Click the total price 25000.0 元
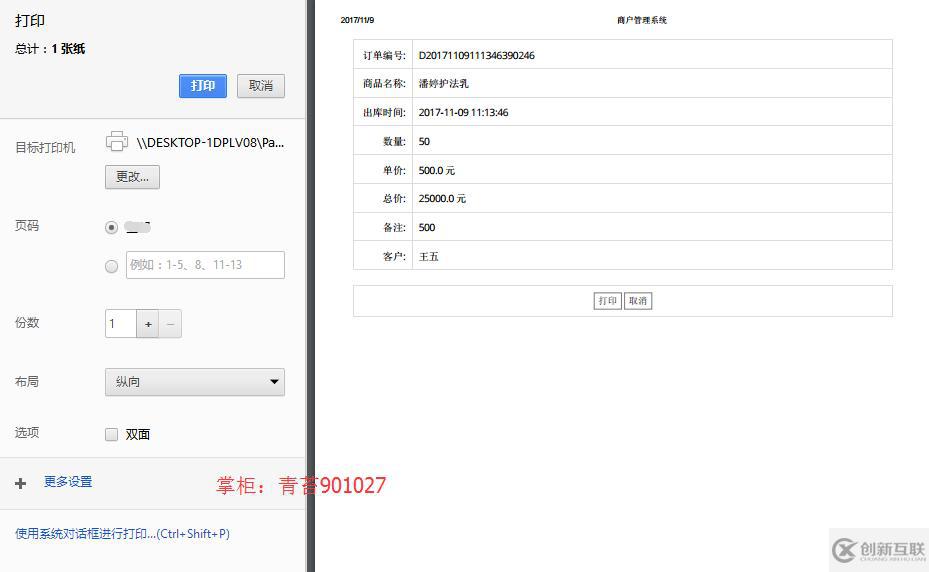The height and width of the screenshot is (572, 929). [442, 199]
